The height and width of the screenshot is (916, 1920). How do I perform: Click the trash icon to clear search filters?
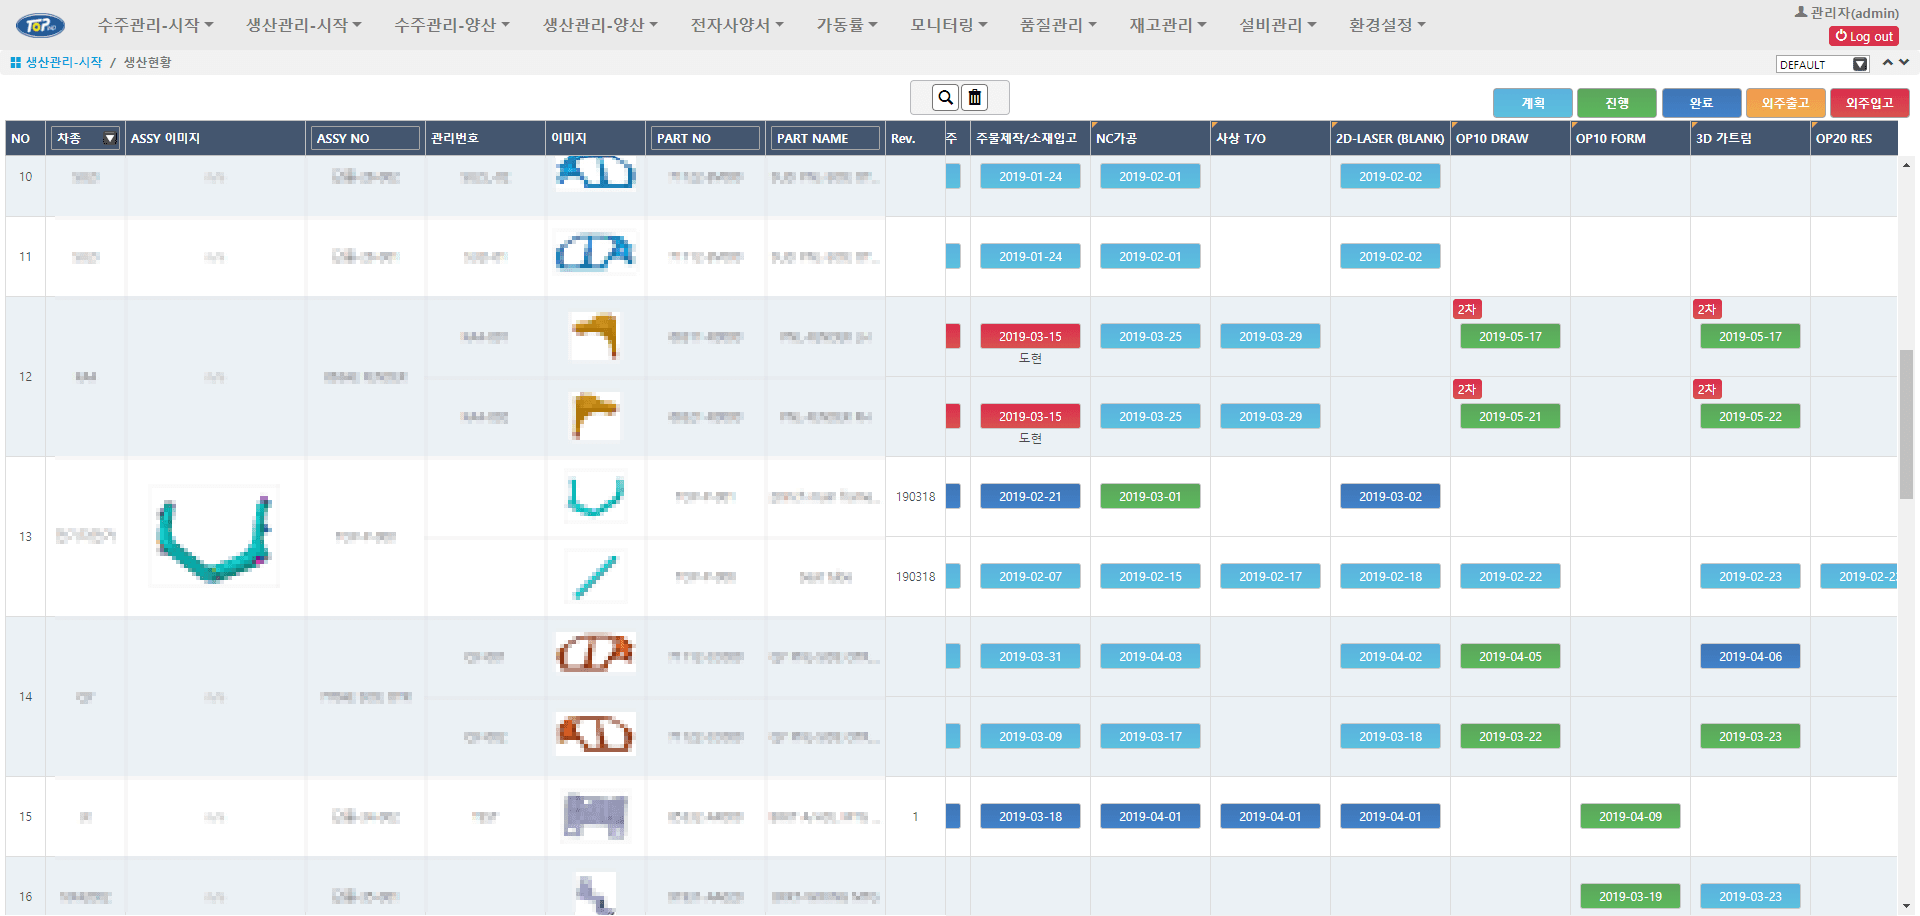coord(975,97)
